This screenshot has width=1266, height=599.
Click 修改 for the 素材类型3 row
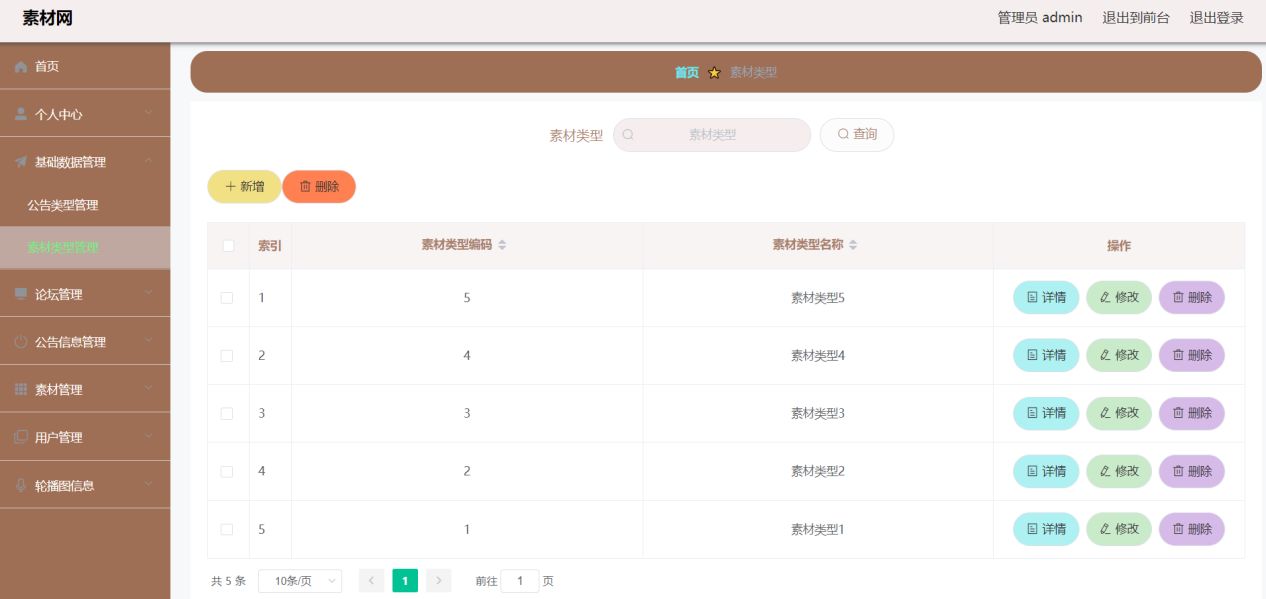[1119, 413]
